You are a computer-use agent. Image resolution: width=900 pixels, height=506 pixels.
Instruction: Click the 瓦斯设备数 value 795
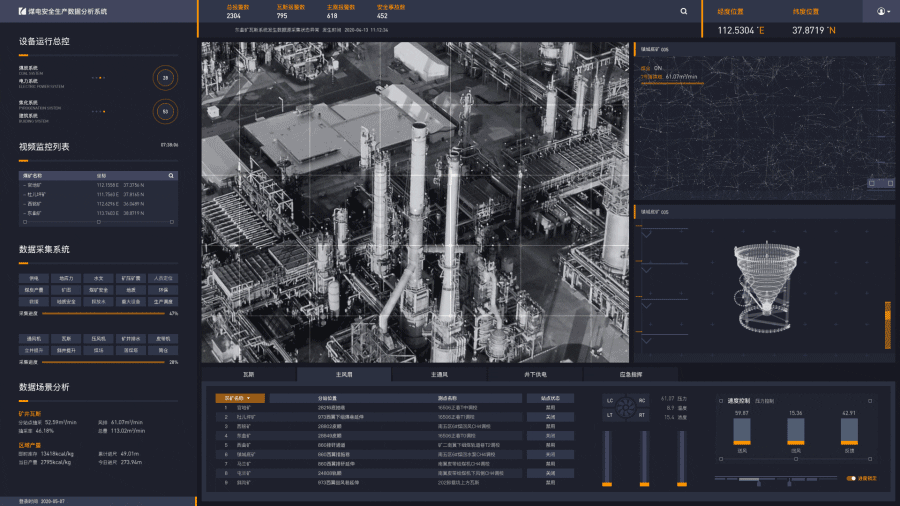282,16
